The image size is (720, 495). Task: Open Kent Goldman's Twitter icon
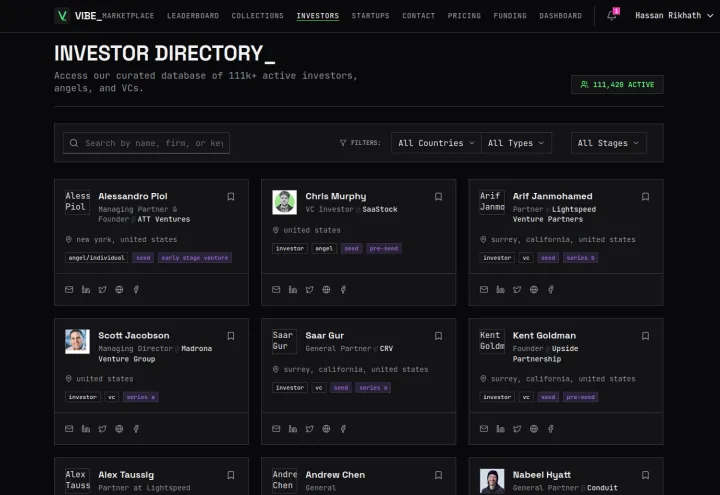point(517,428)
